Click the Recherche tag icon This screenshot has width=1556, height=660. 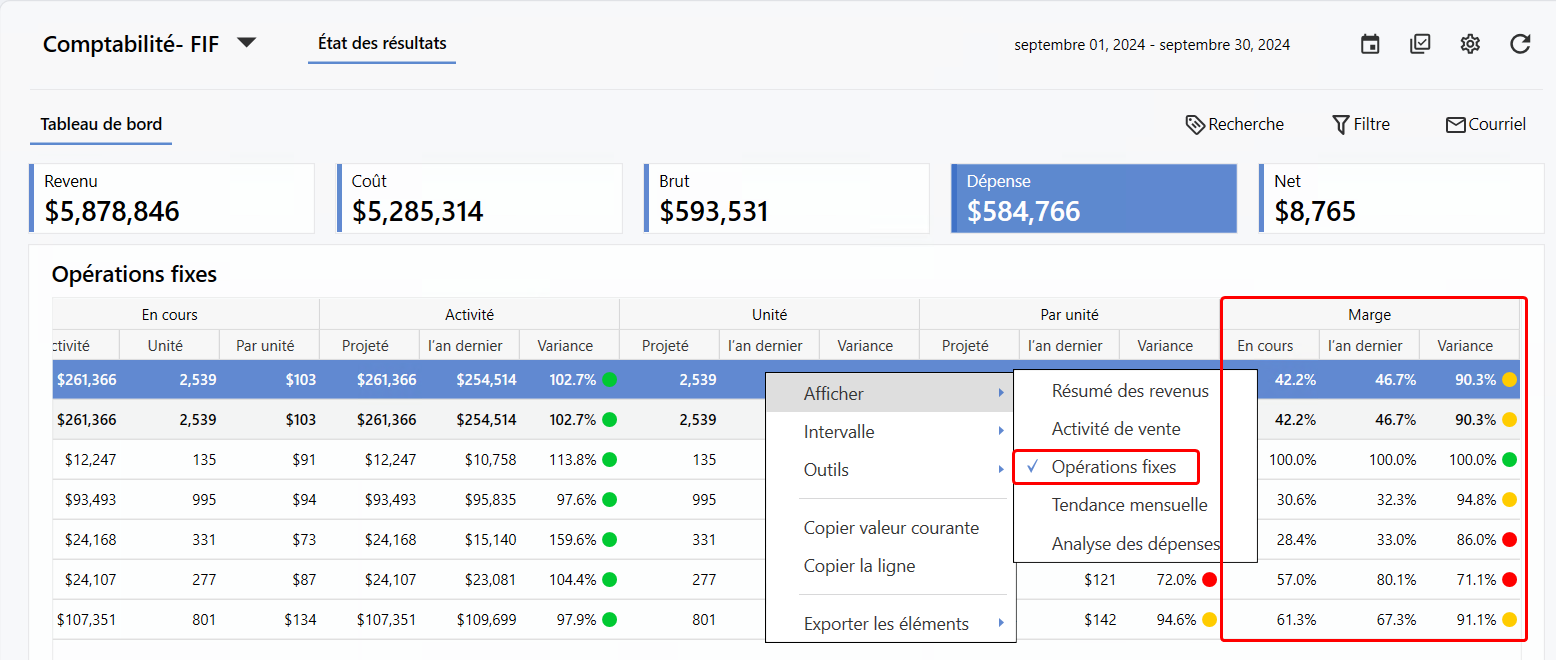click(x=1194, y=124)
